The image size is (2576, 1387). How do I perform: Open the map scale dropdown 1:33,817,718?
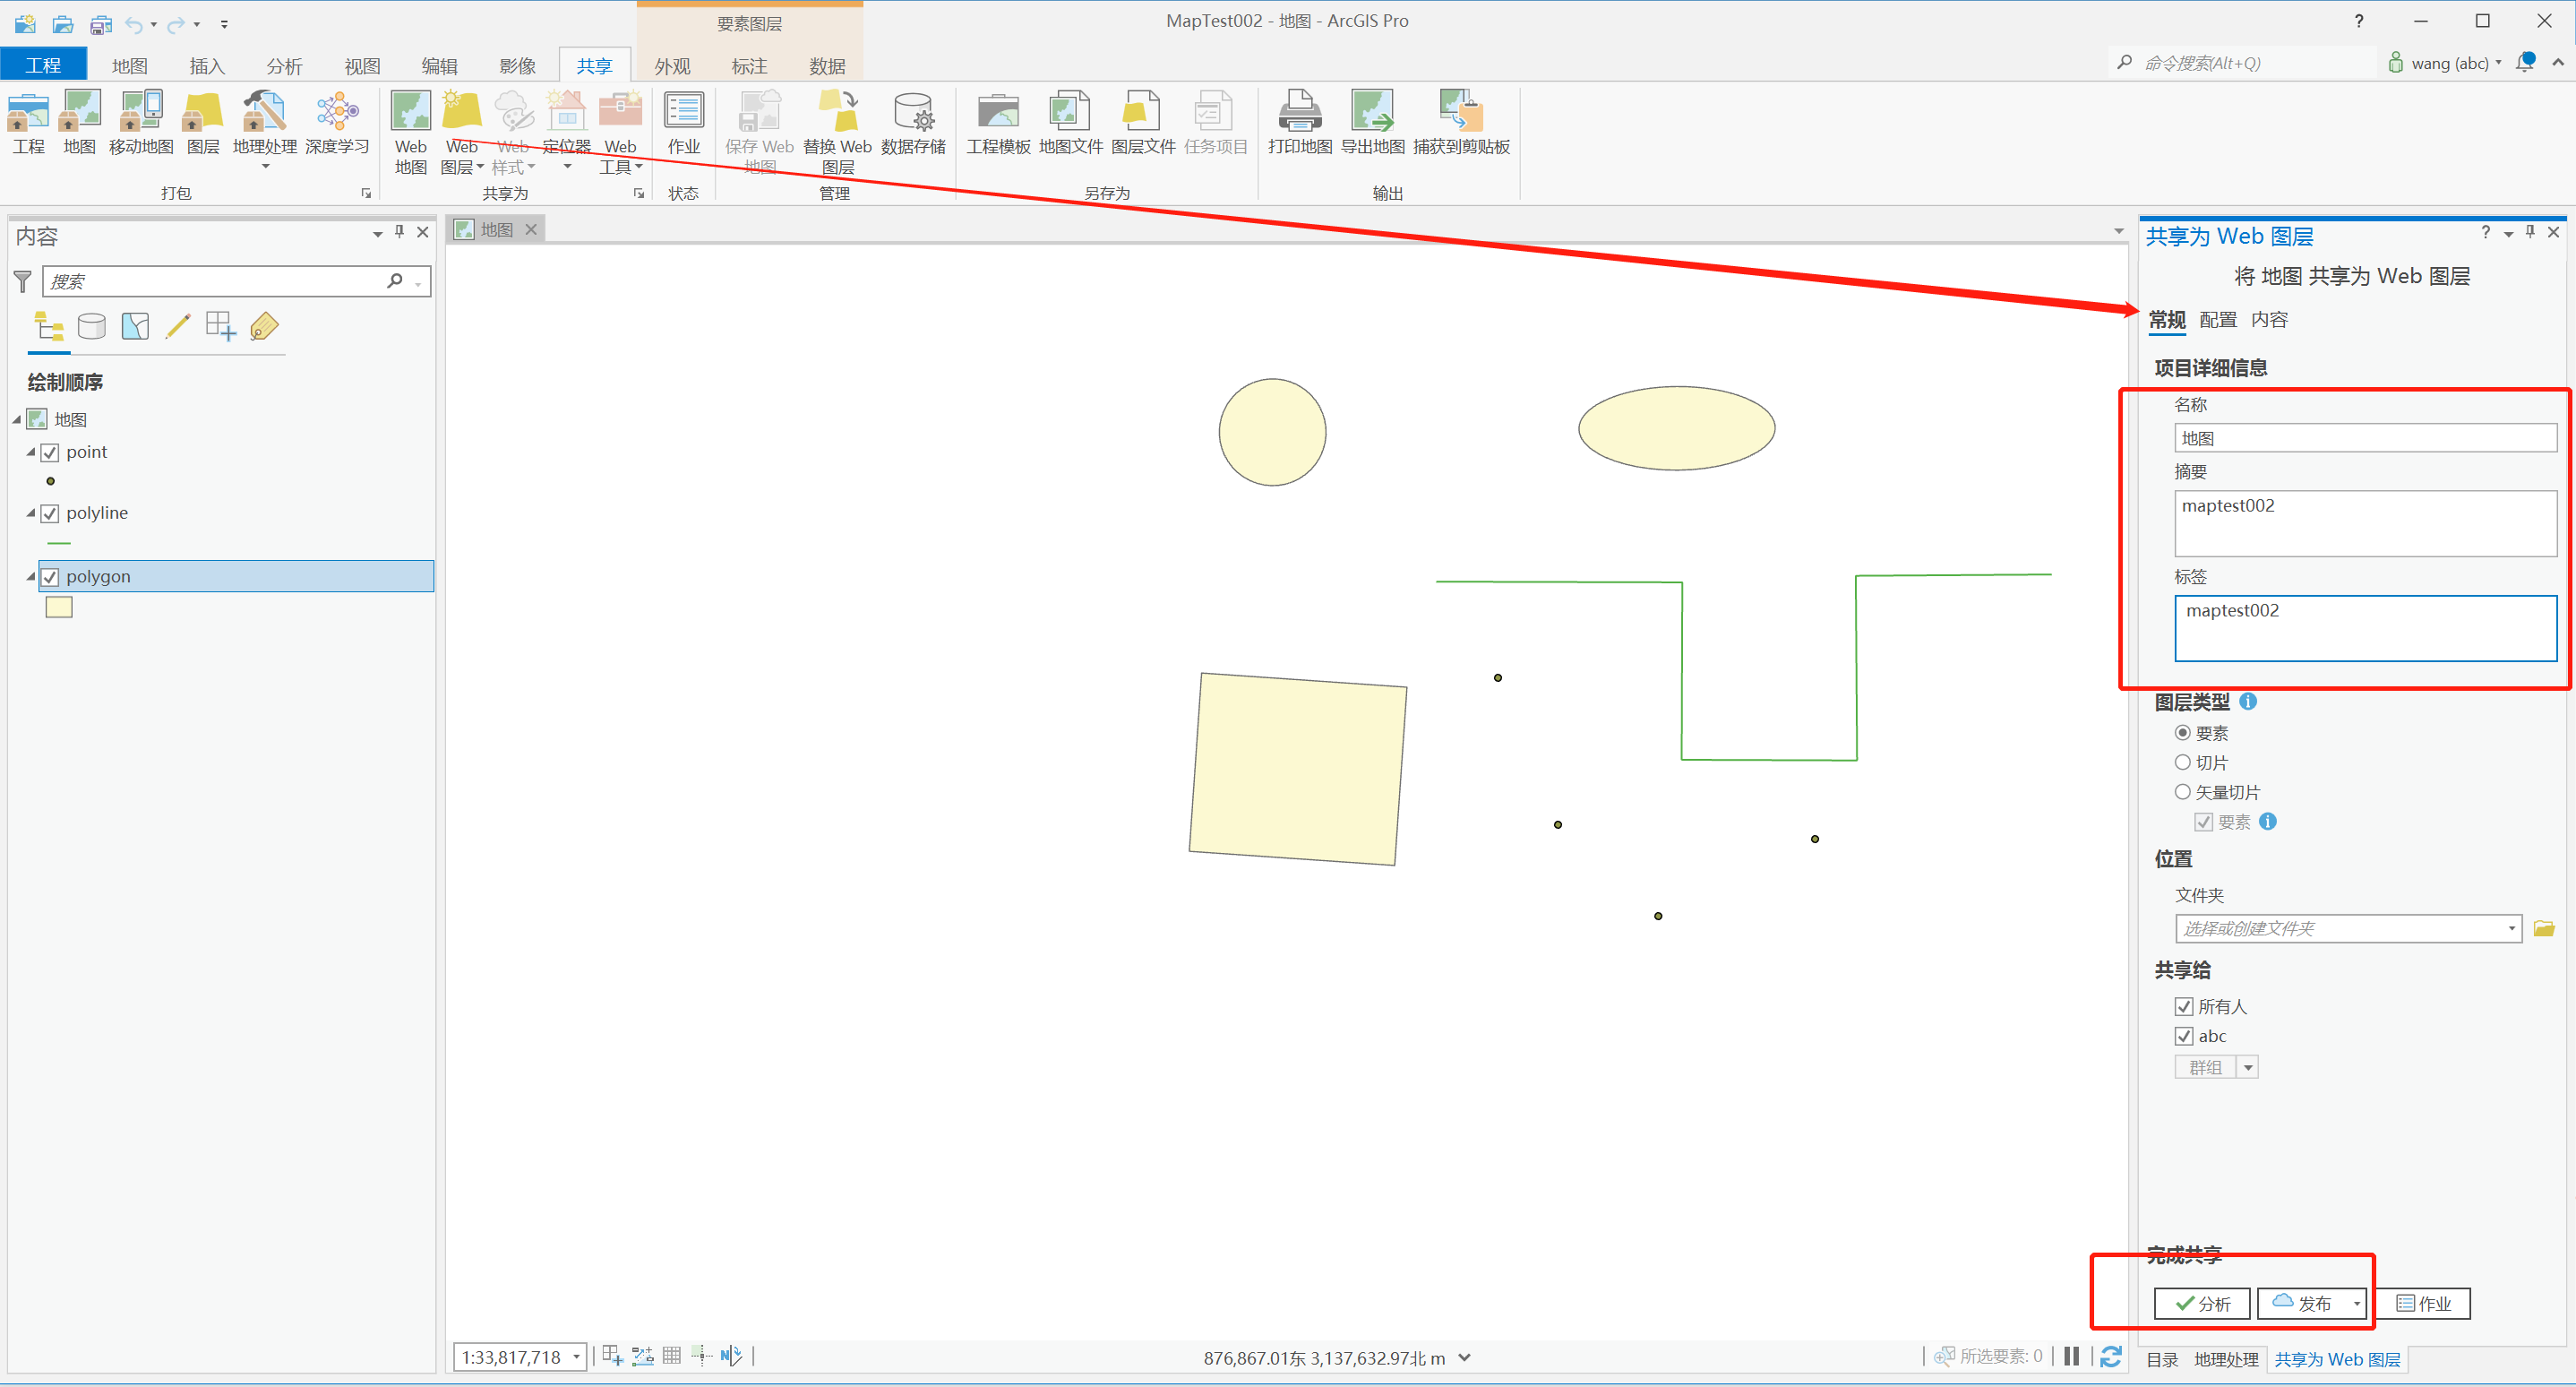point(576,1357)
